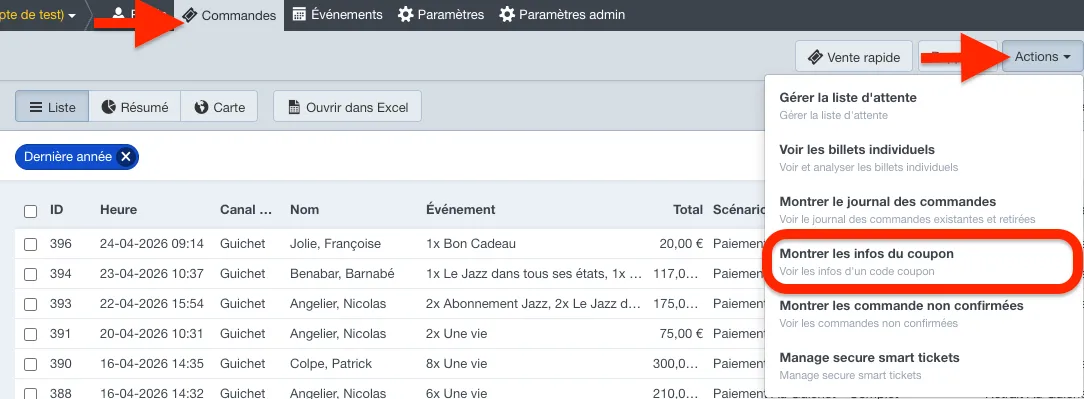Click the event 1x Bon Cadeau
Screen dimensions: 1084x399
click(x=471, y=244)
